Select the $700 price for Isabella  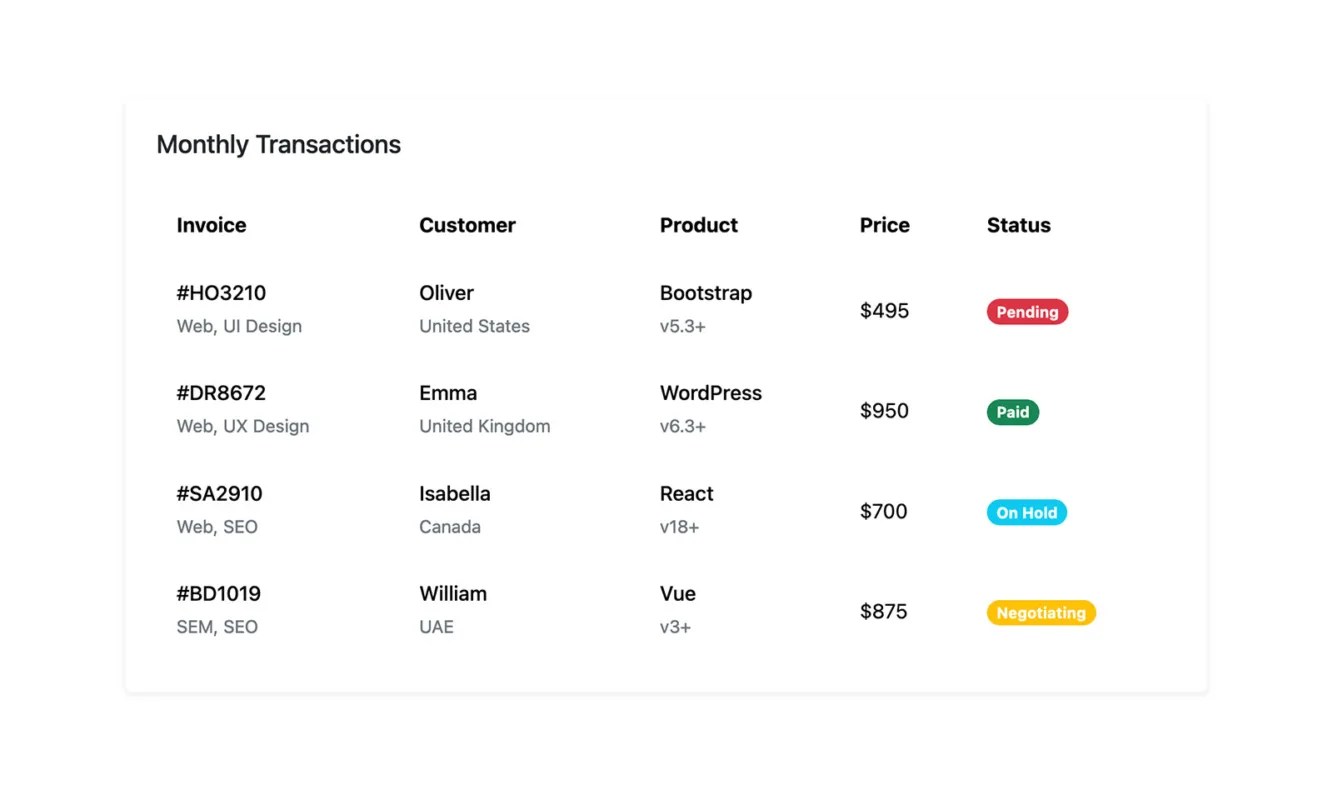point(884,511)
